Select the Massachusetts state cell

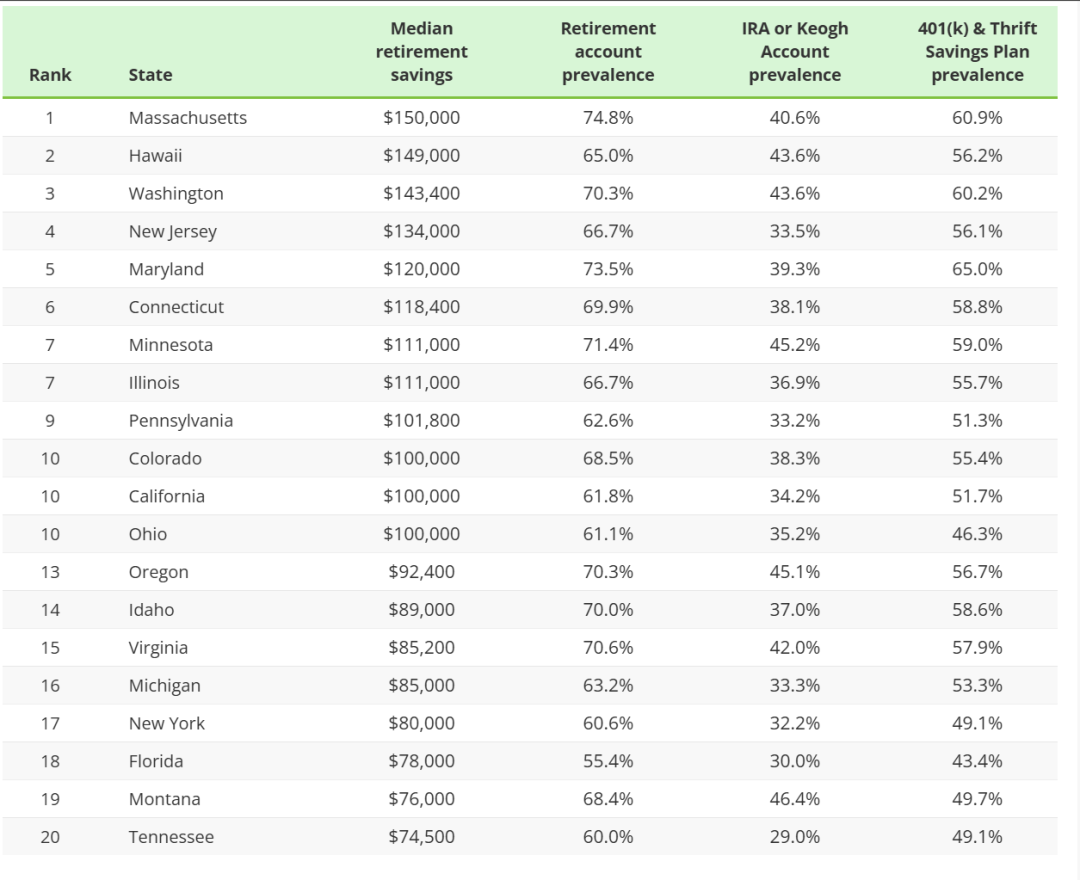[187, 118]
